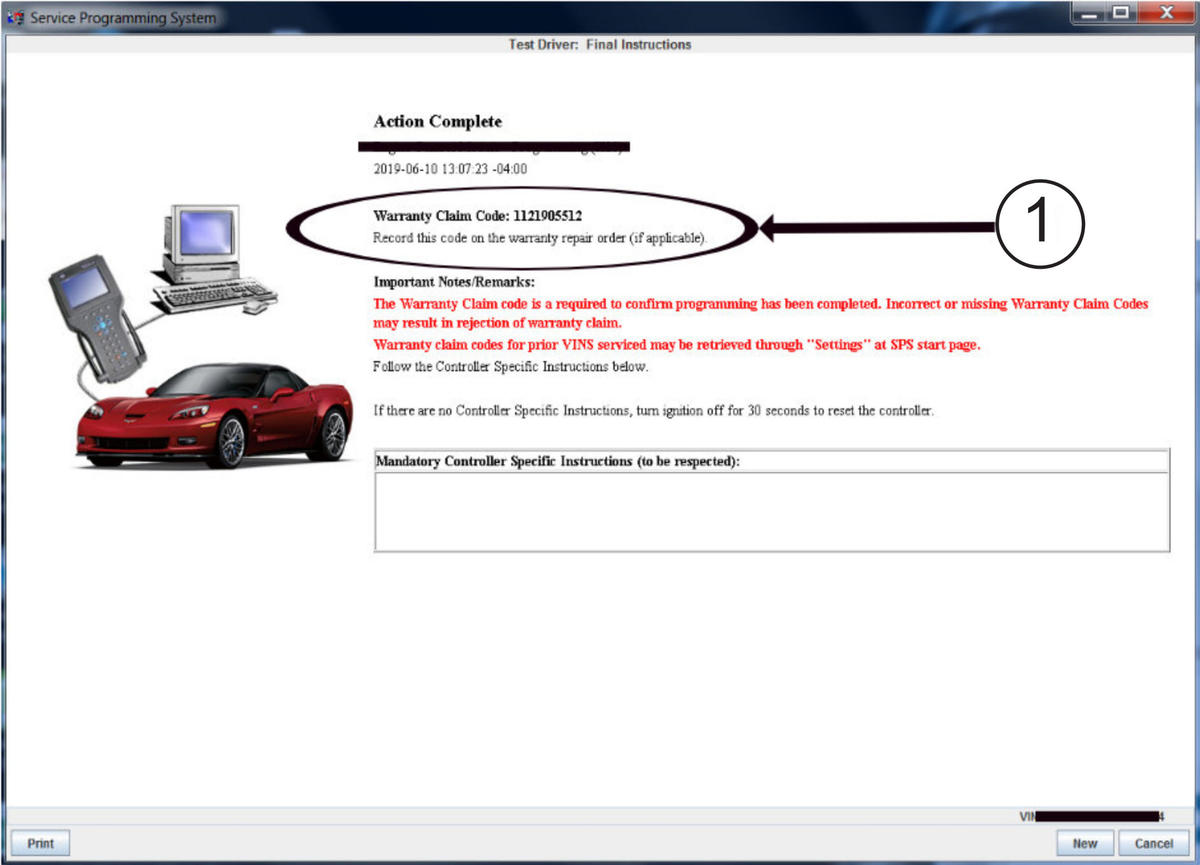Click the red warning about rejected warranty claims

point(760,313)
